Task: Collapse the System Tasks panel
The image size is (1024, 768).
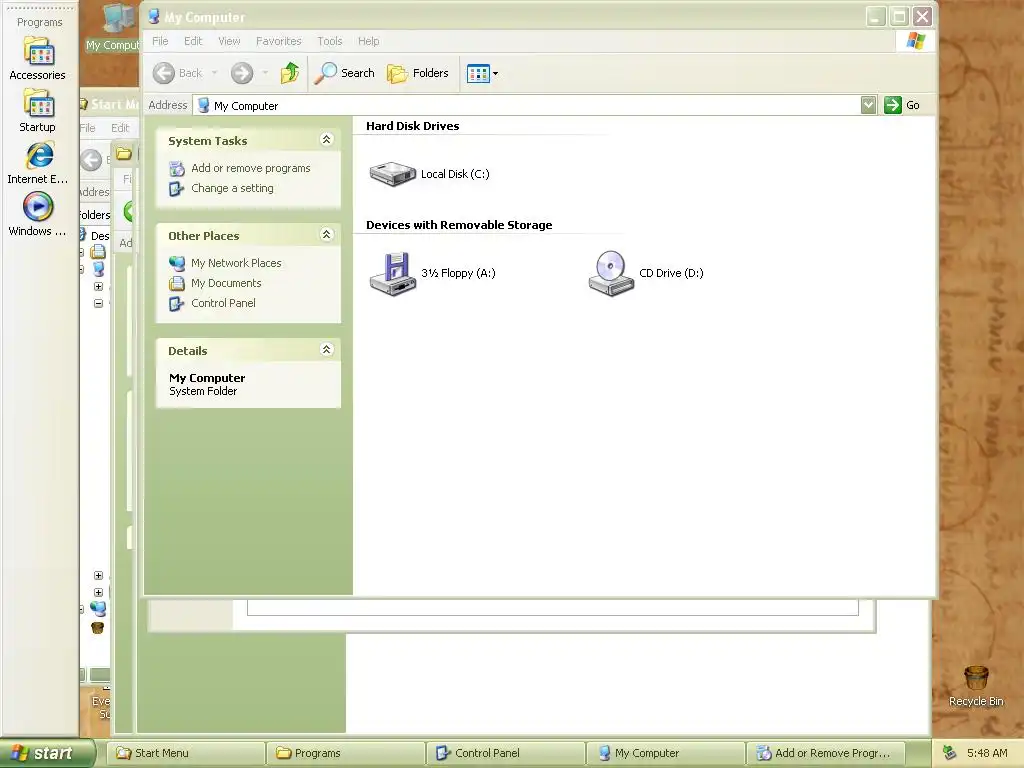Action: pyautogui.click(x=327, y=140)
